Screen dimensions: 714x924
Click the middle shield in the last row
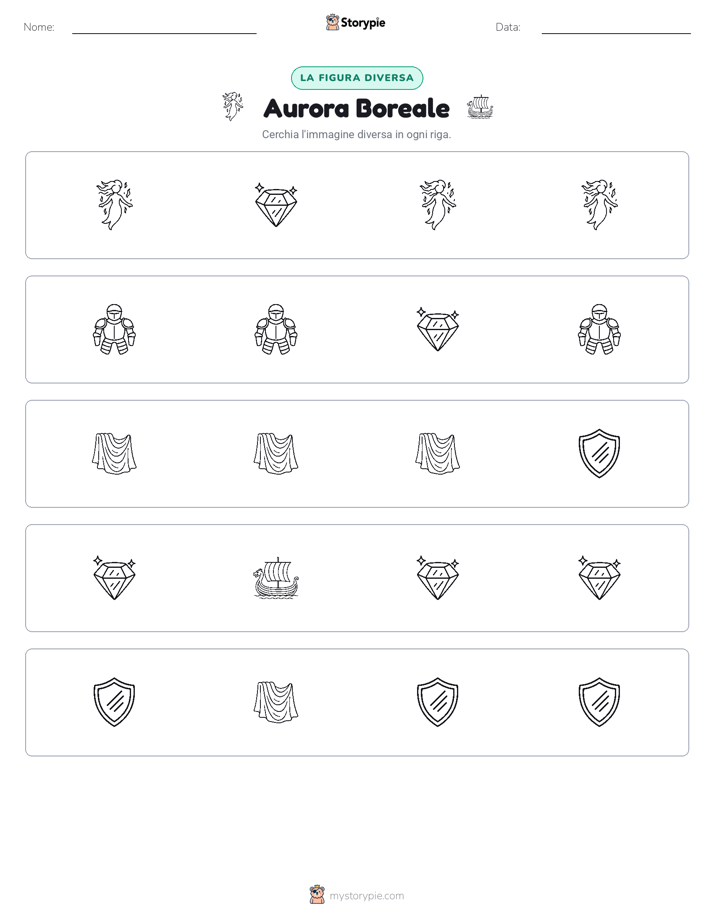point(438,702)
